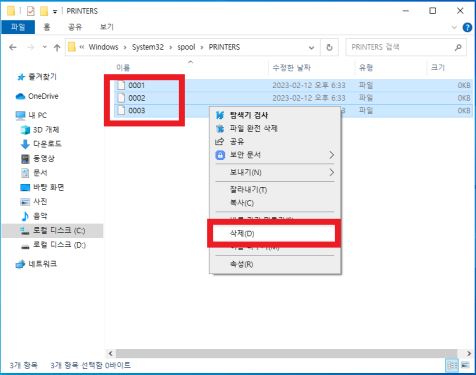Click spool in the address path
Screen dimensions: 476x375
point(186,47)
